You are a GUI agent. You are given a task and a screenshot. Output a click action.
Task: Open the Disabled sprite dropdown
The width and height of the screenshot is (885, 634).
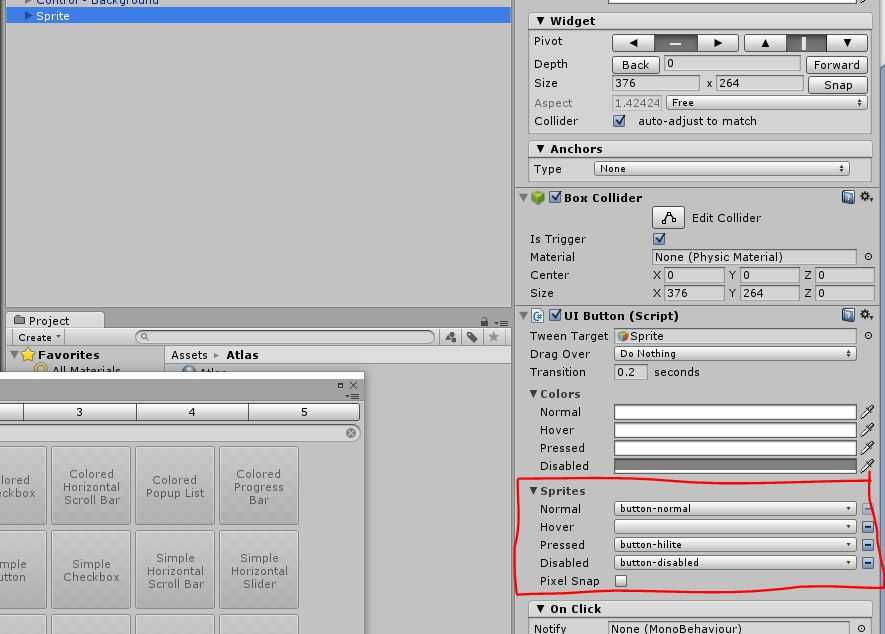pyautogui.click(x=735, y=562)
